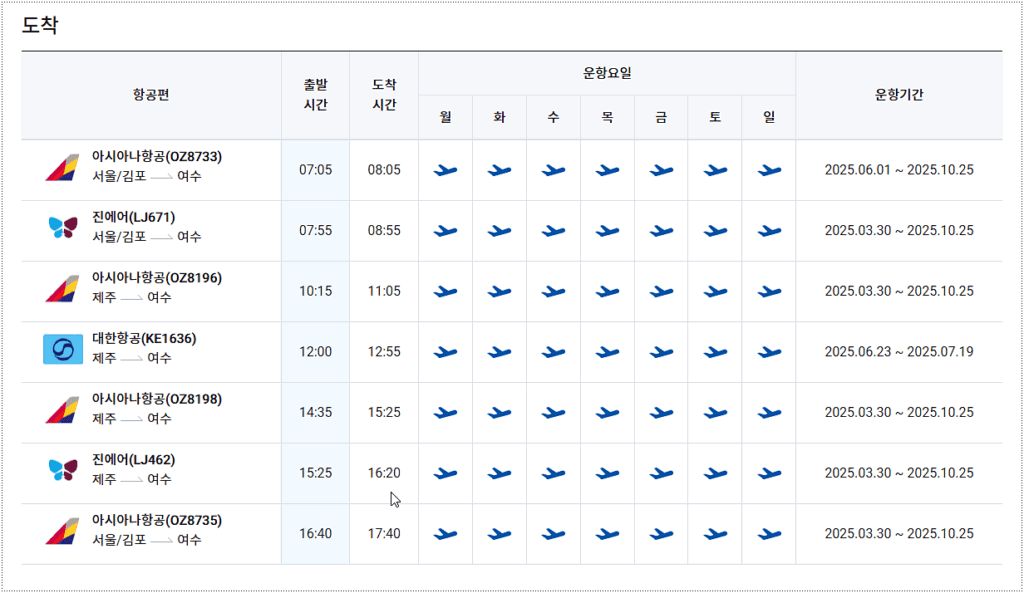Click the Friday (금) plane icon for OZ8196
1024x593 pixels.
(661, 292)
